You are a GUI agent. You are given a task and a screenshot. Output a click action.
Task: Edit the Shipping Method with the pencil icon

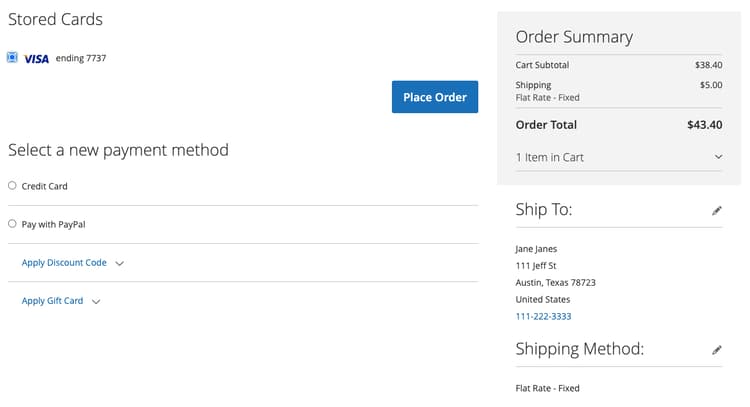[717, 350]
